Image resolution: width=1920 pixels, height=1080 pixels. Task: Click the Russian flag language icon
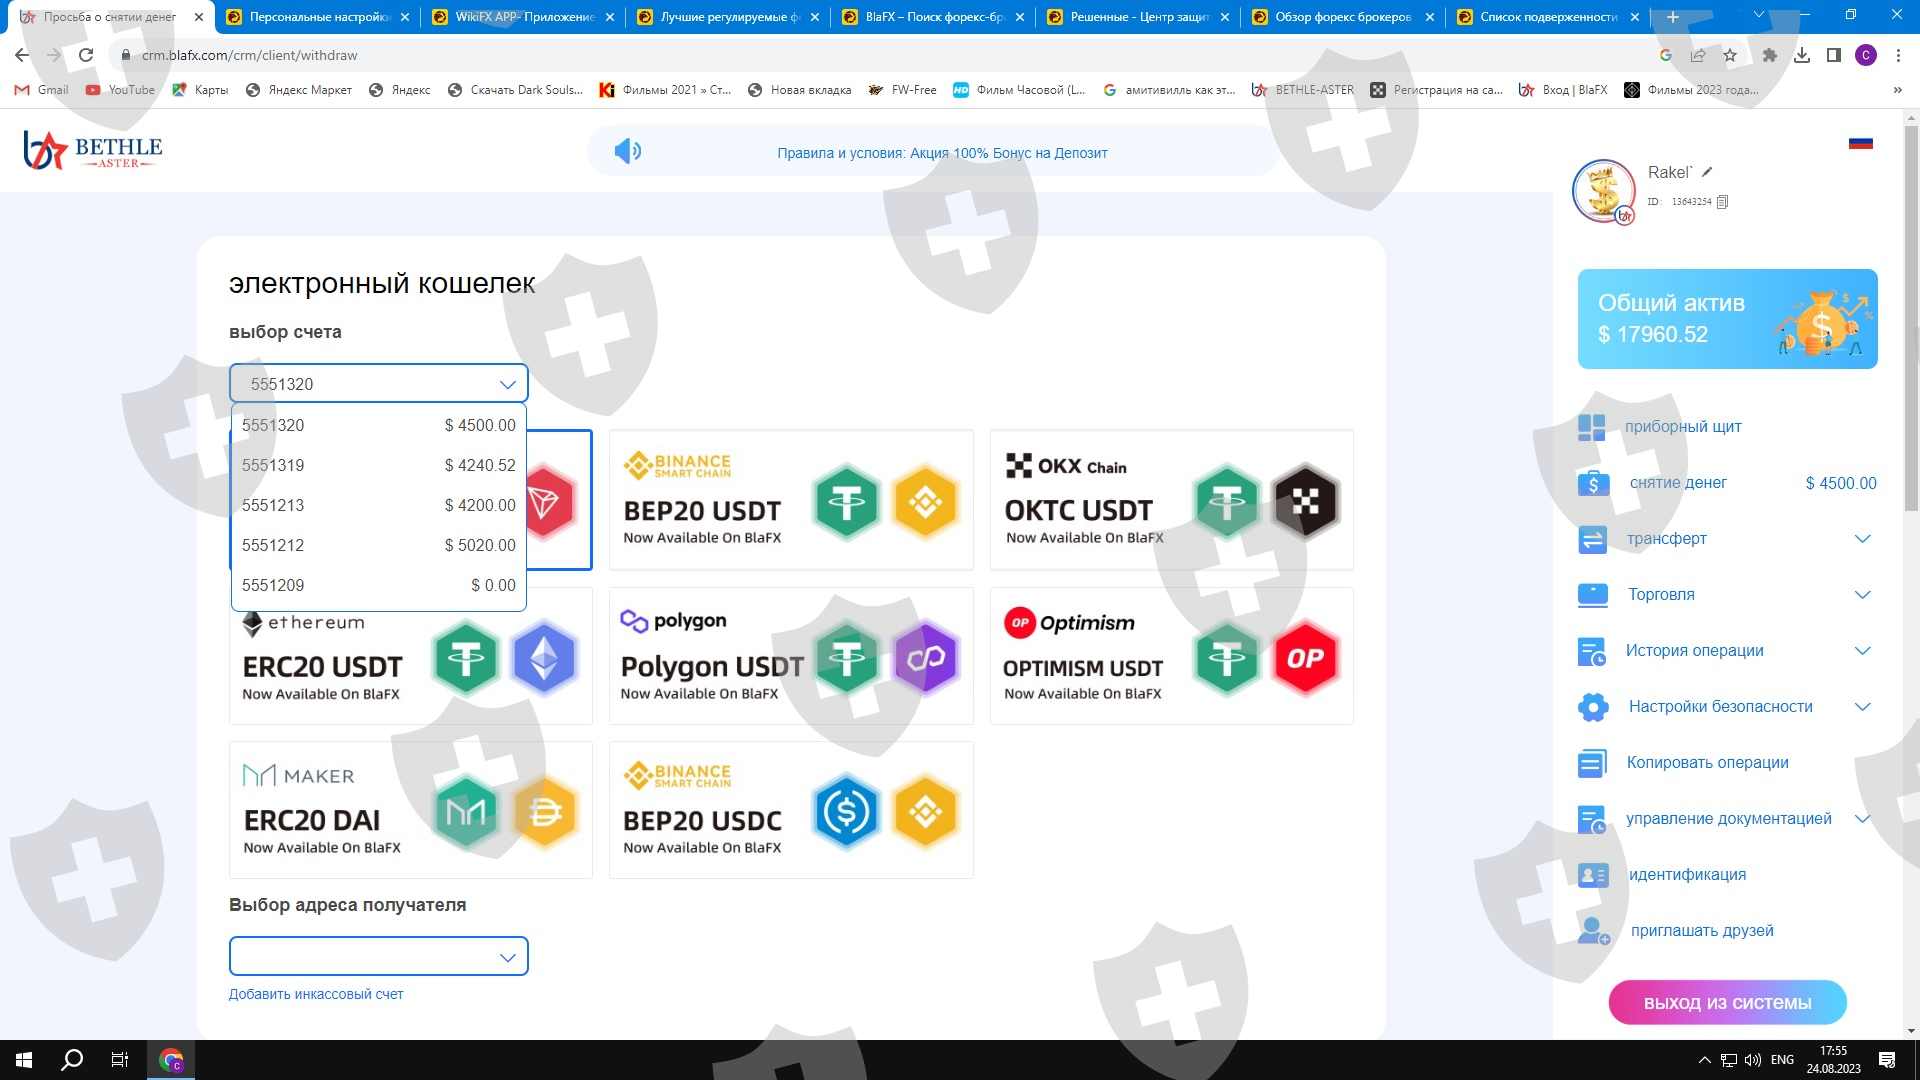coord(1860,143)
